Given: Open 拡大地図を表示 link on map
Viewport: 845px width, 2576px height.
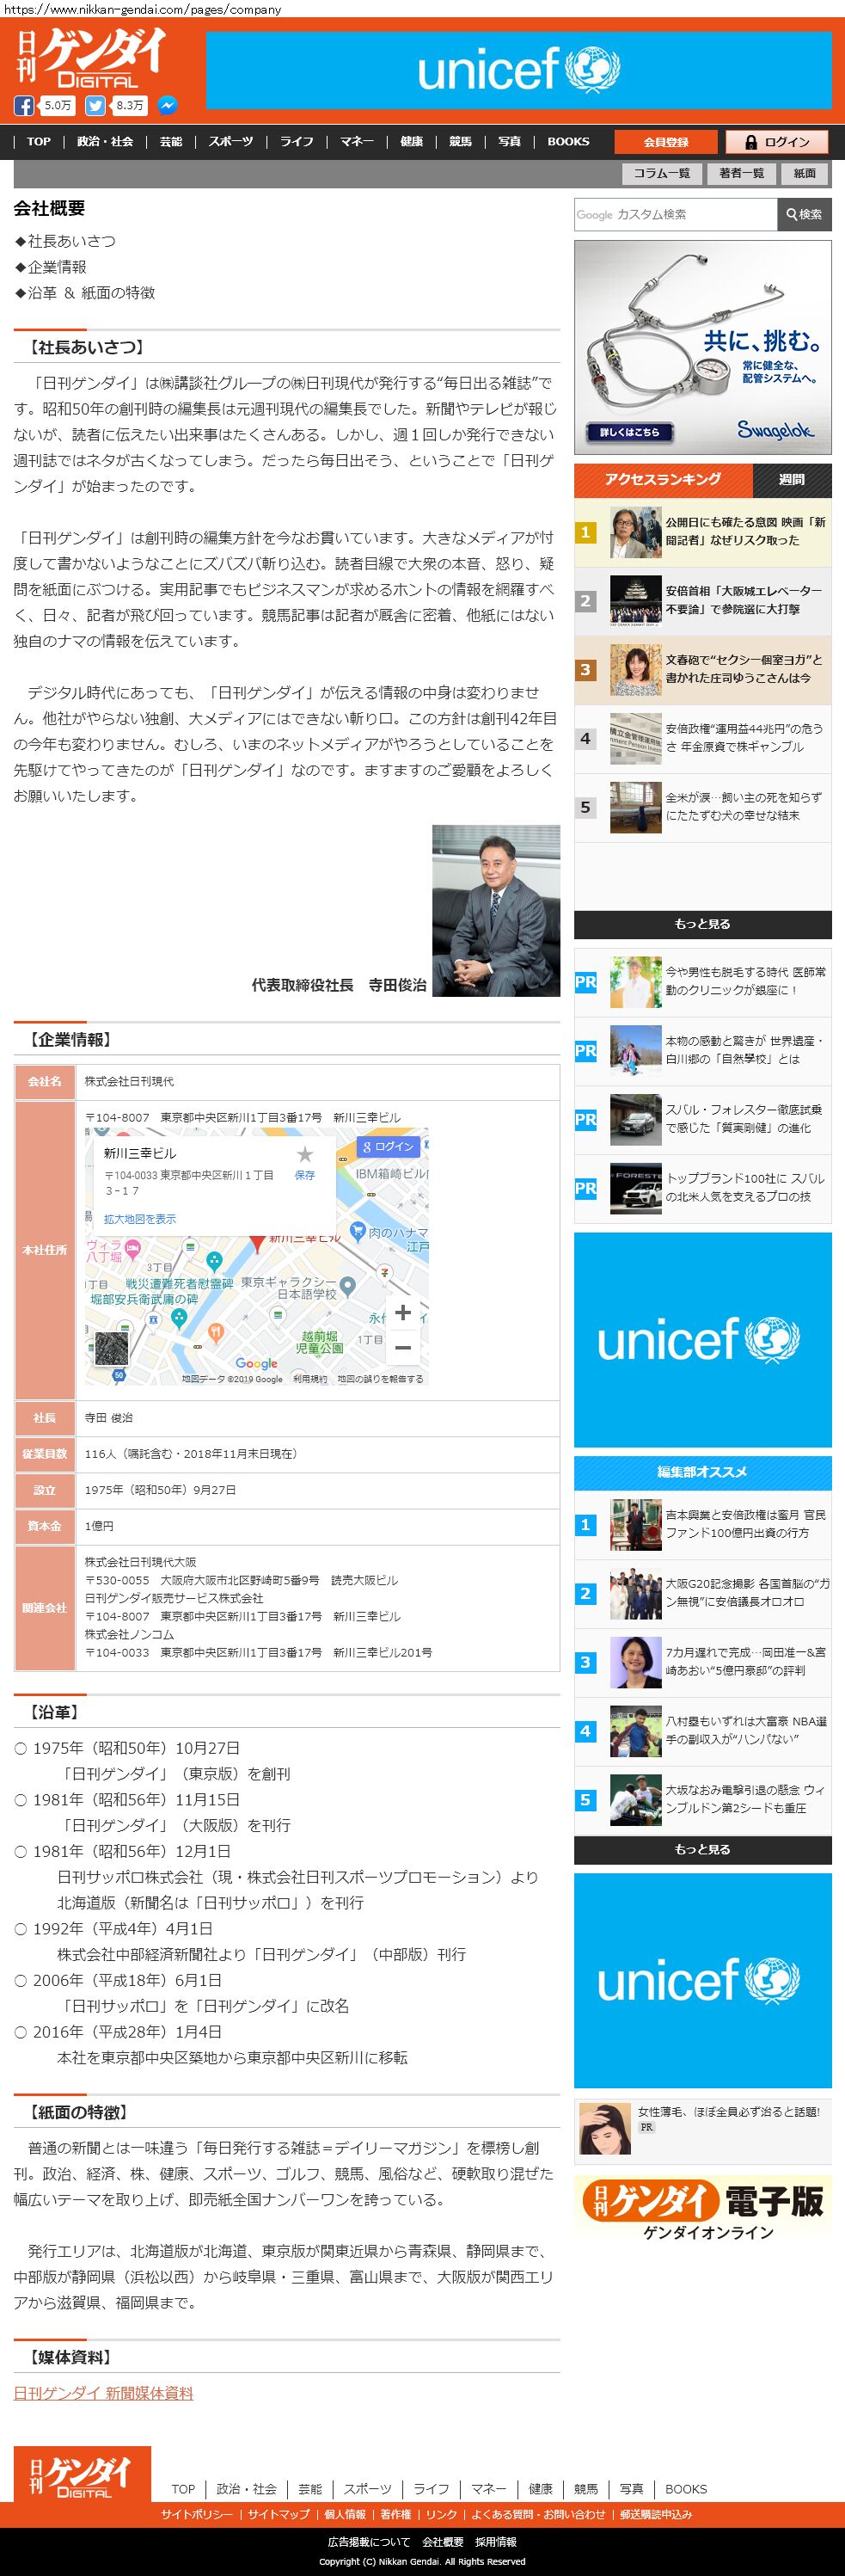Looking at the screenshot, I should pos(140,1218).
